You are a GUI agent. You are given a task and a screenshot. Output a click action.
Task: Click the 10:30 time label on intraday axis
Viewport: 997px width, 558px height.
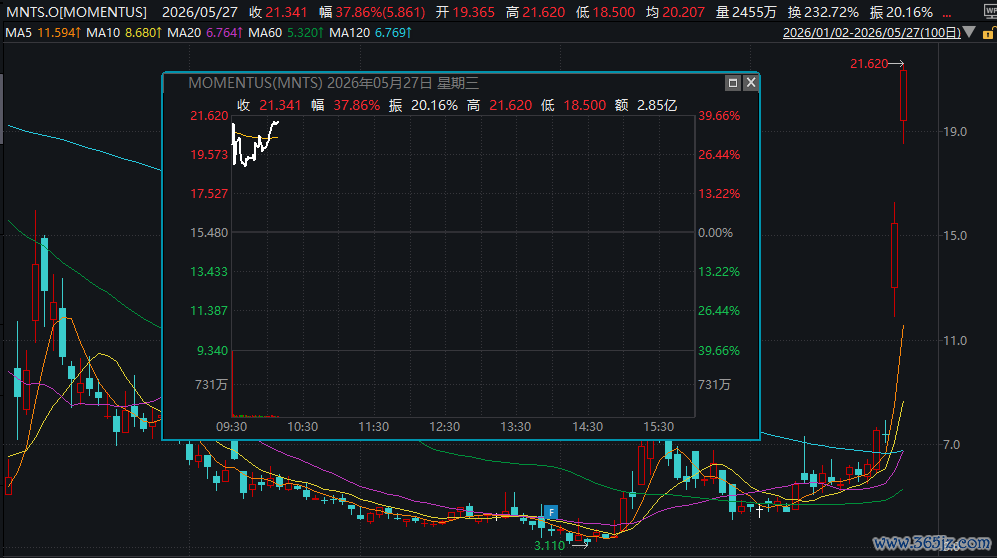(303, 426)
